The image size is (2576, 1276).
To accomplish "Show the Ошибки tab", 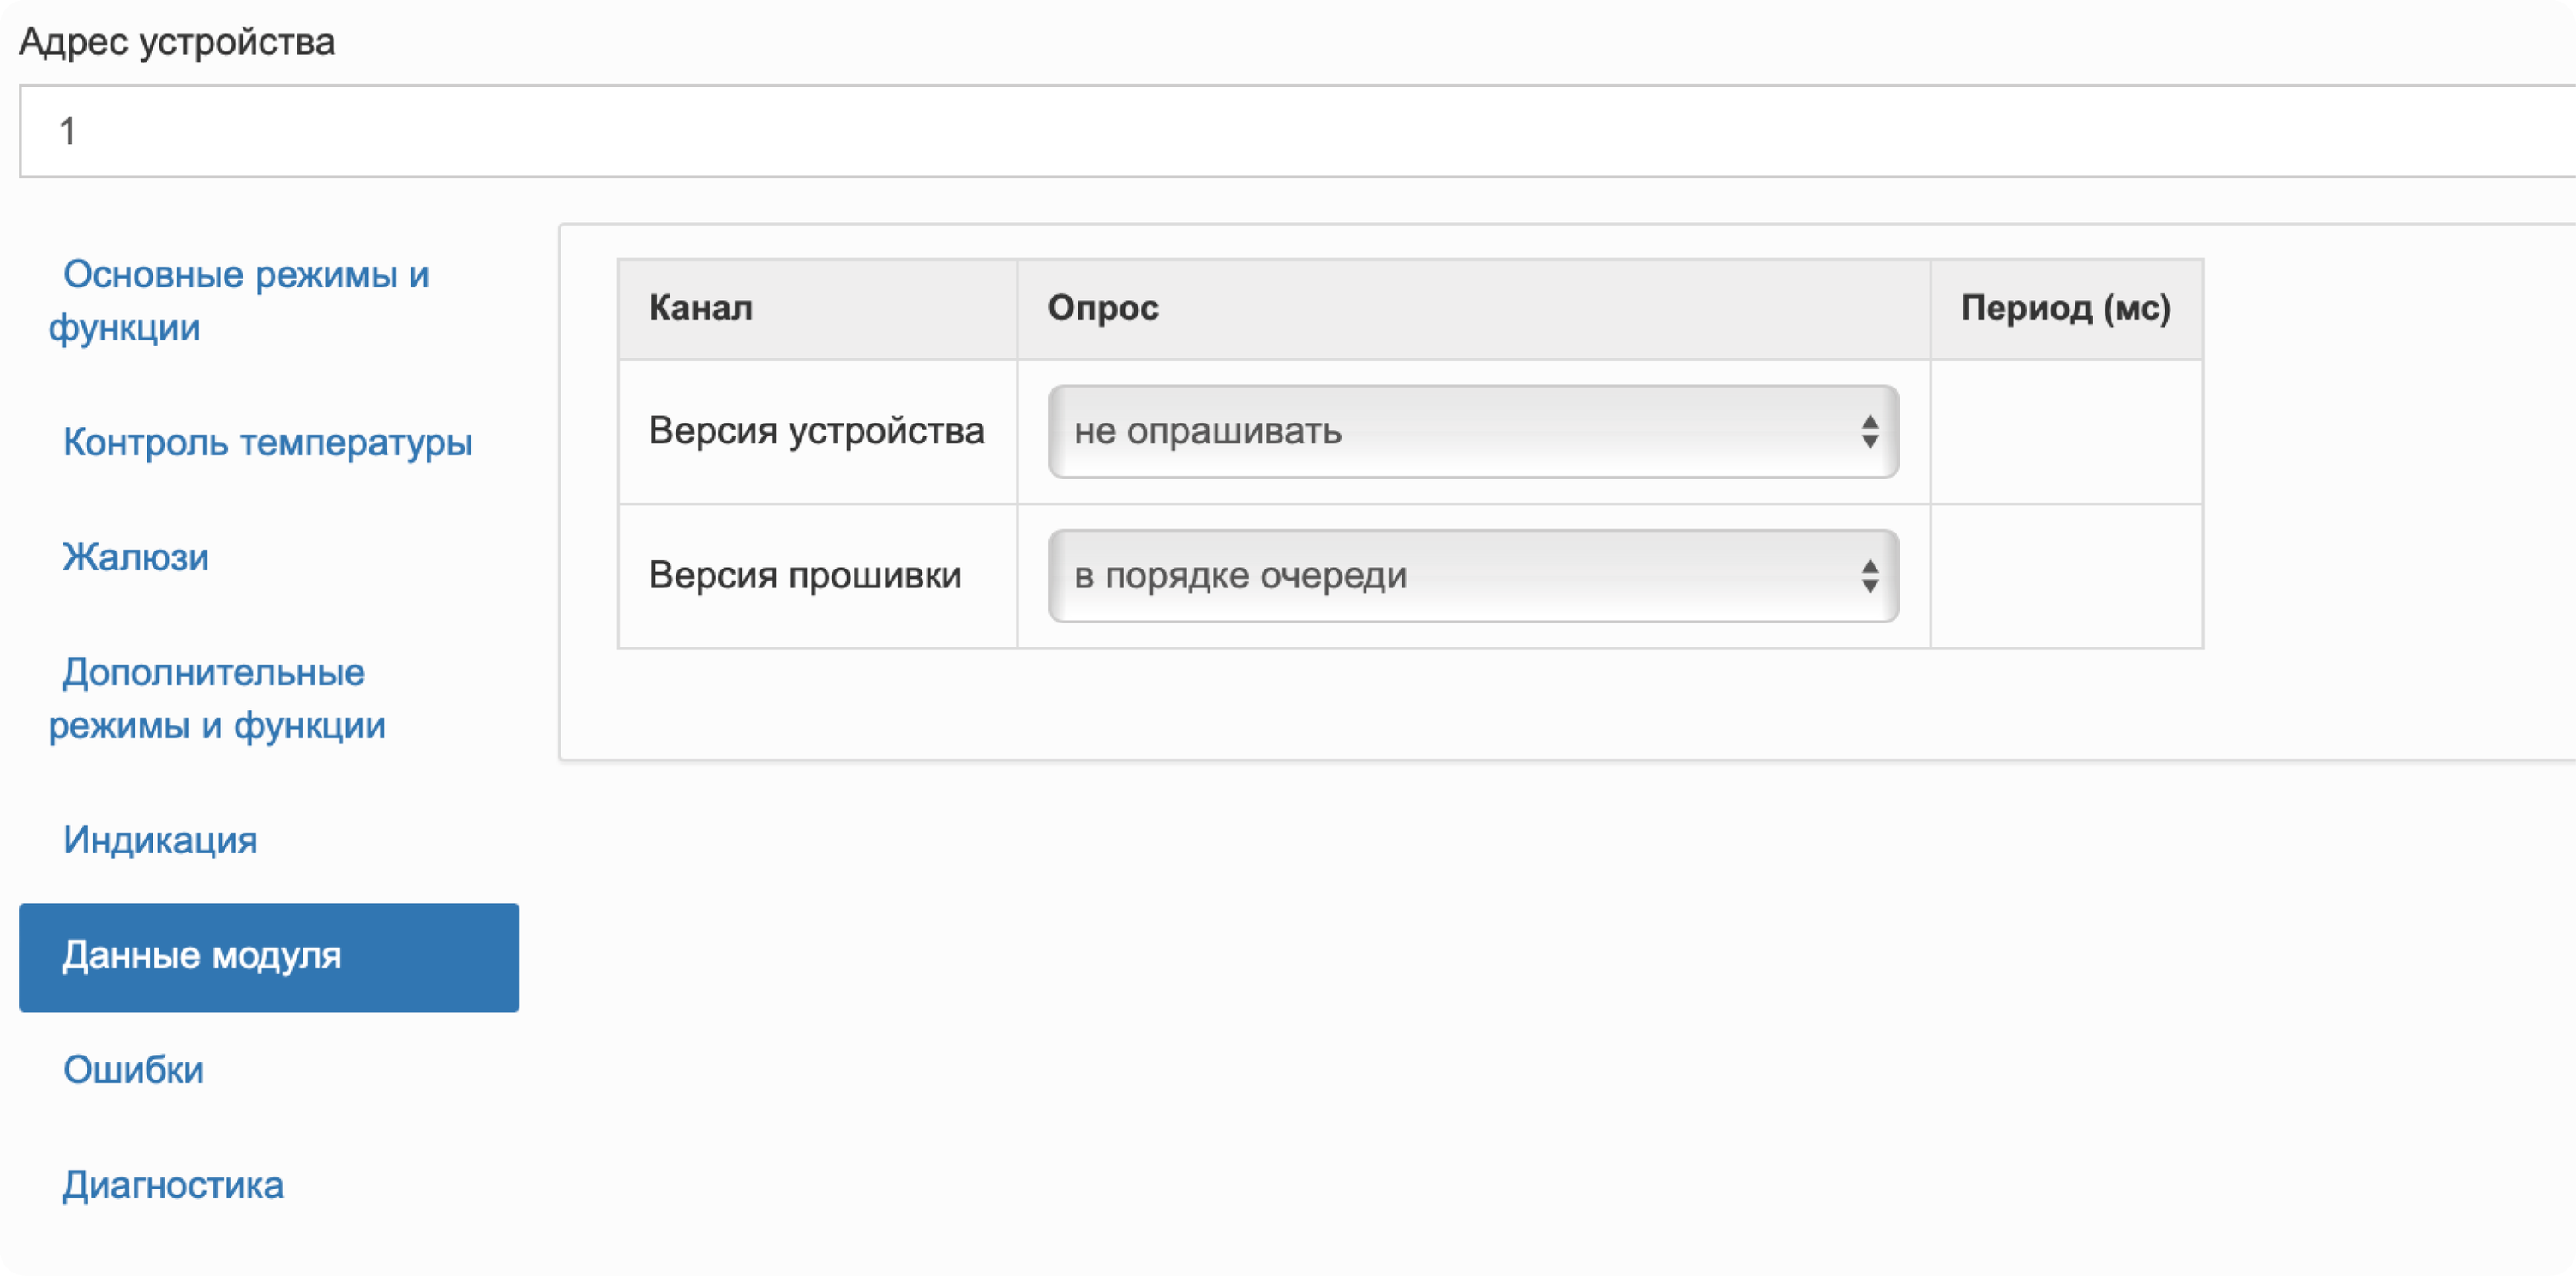I will [133, 1070].
